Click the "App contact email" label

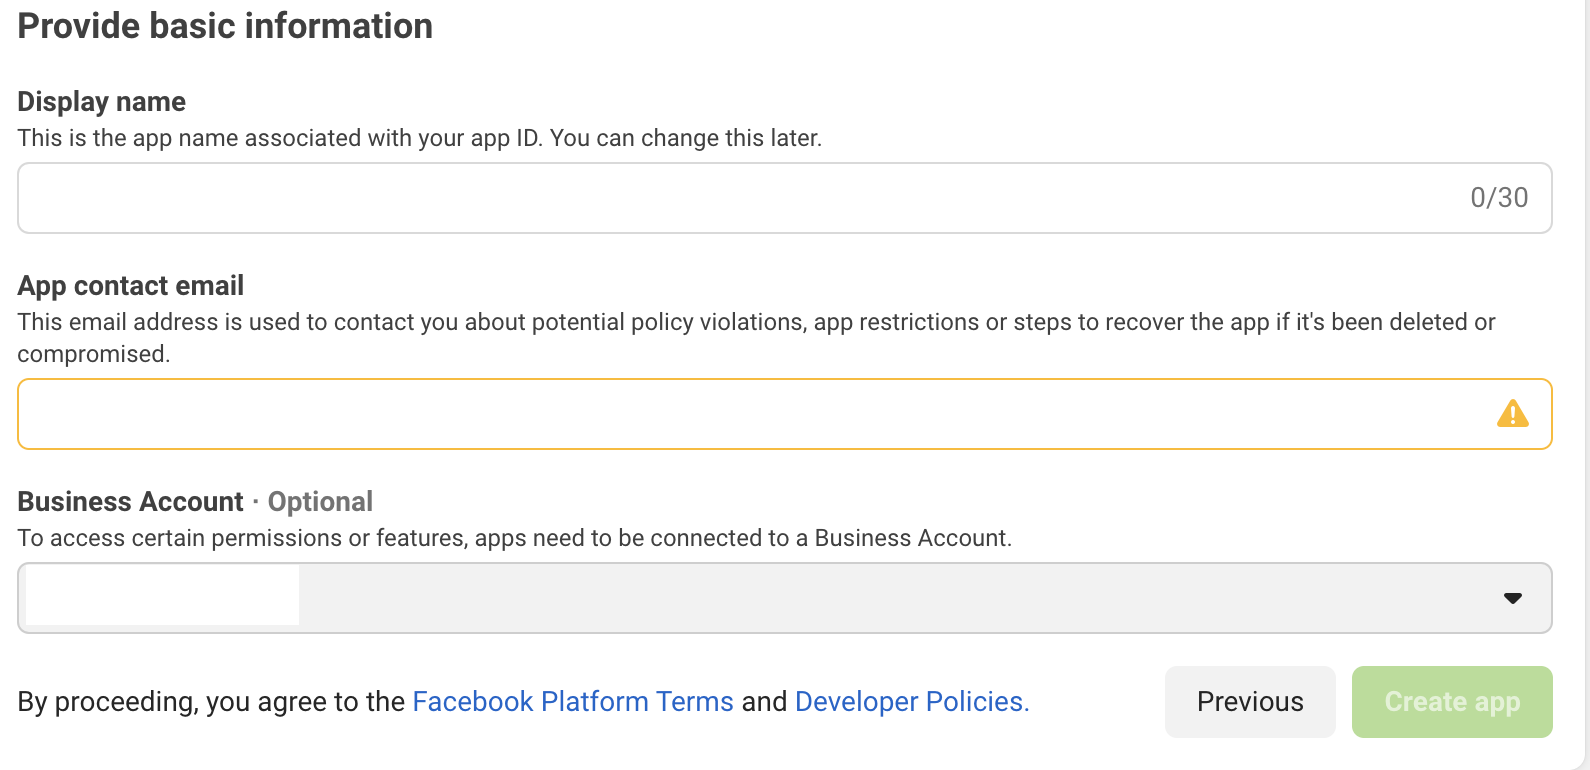tap(131, 286)
